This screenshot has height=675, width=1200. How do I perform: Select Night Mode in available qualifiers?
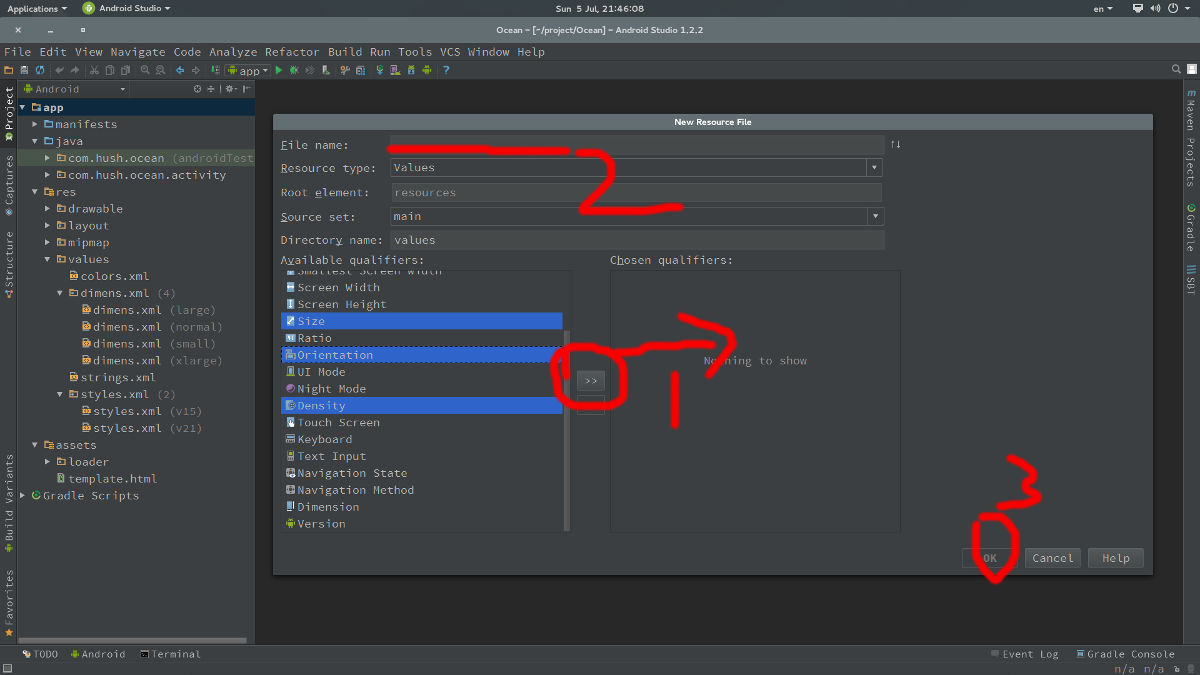331,389
